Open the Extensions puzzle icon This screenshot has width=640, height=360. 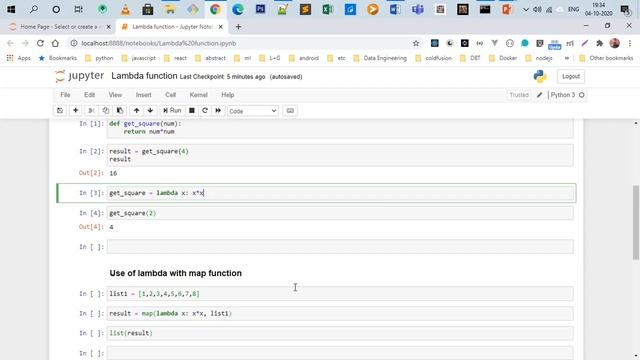pyautogui.click(x=600, y=43)
